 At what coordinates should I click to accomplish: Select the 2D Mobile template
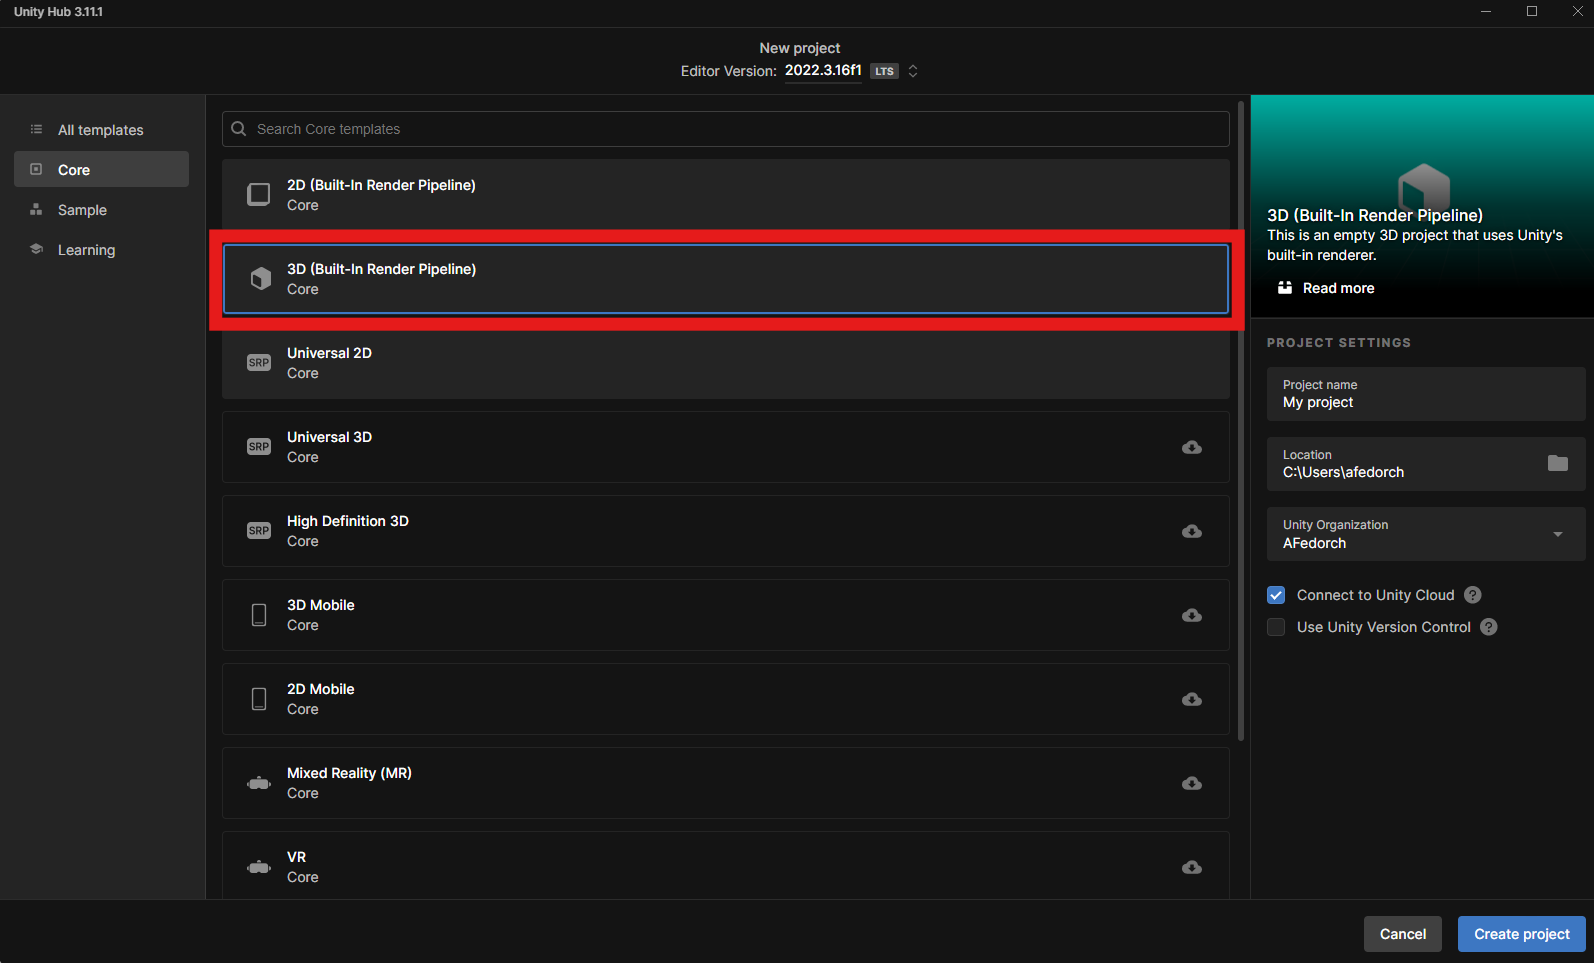point(726,699)
